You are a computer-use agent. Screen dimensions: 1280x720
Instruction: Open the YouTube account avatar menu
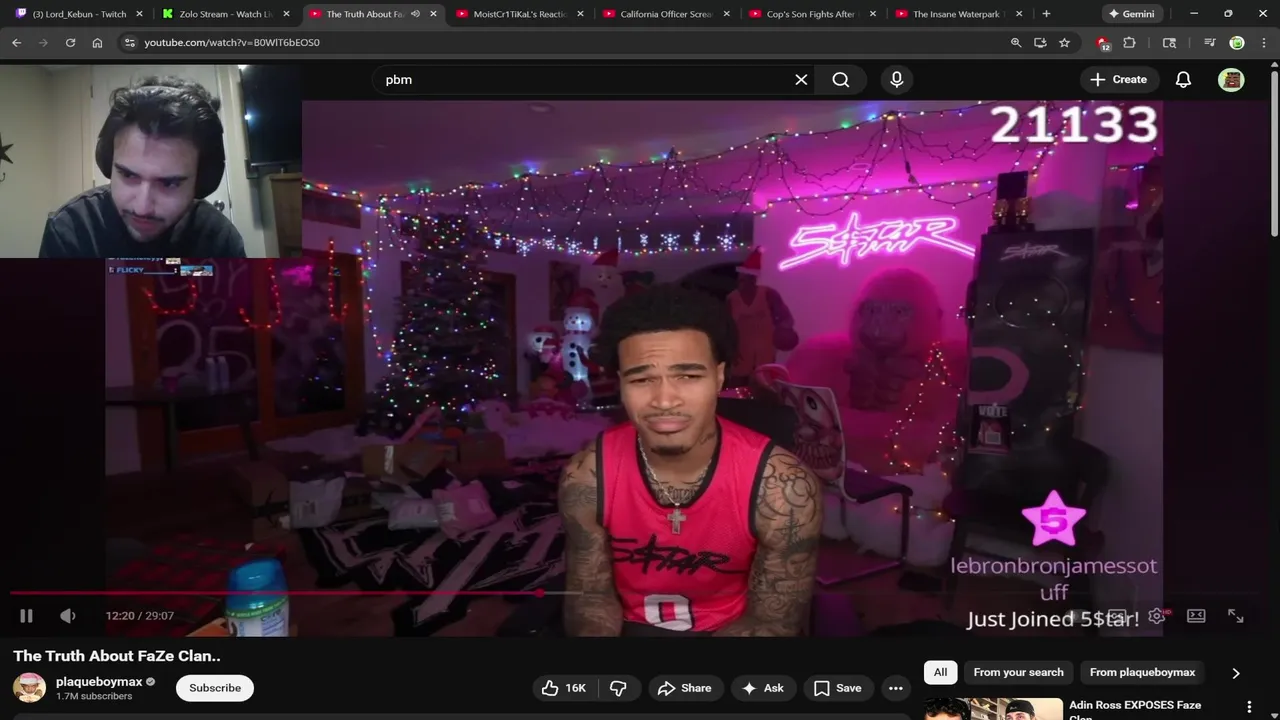(1231, 80)
